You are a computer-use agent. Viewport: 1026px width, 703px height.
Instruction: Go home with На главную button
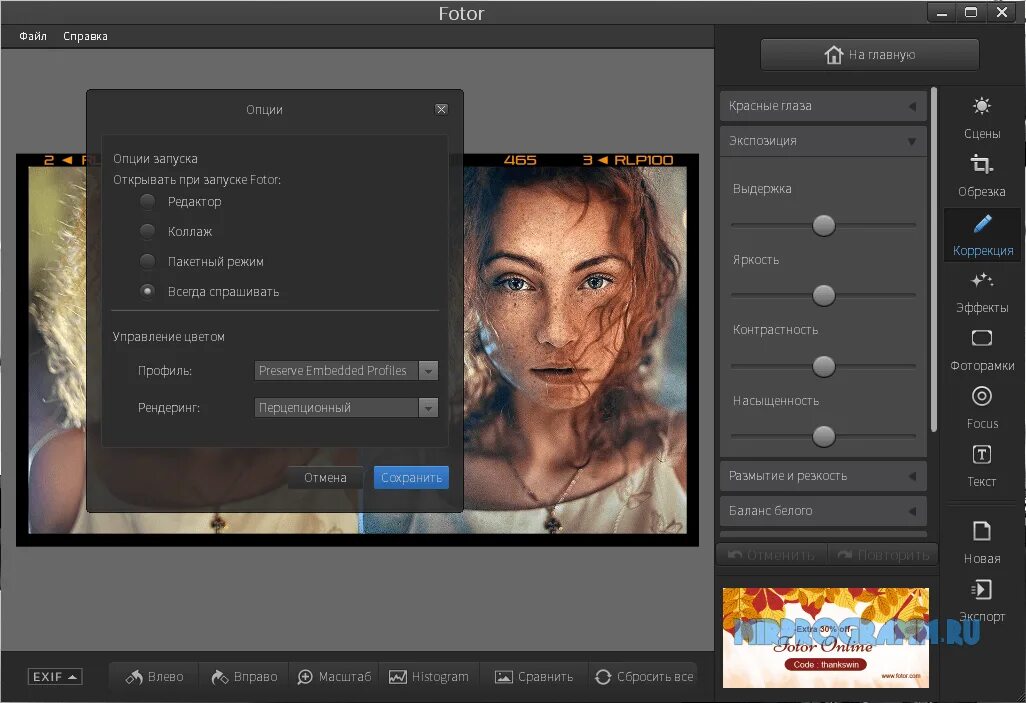(x=870, y=54)
